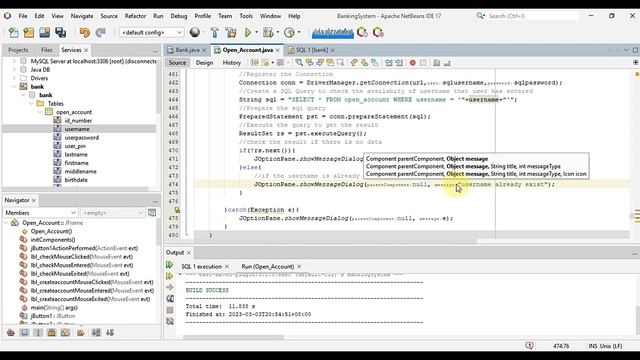Open the File menu
Image resolution: width=640 pixels, height=360 pixels.
(23, 16)
